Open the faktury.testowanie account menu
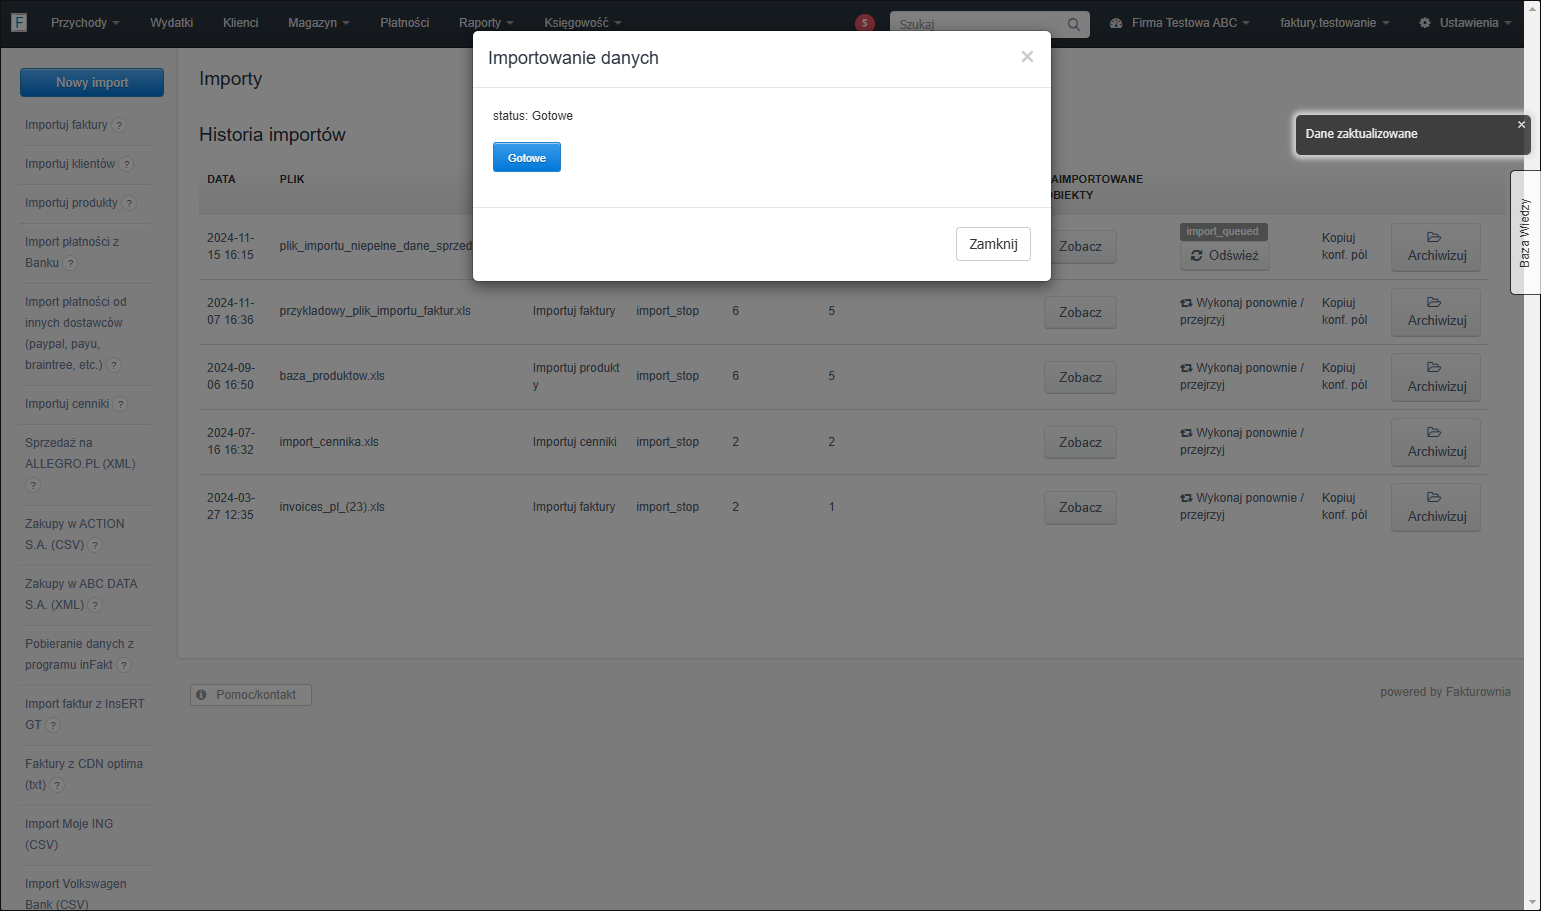Screen dimensions: 1541x911 pyautogui.click(x=1335, y=23)
